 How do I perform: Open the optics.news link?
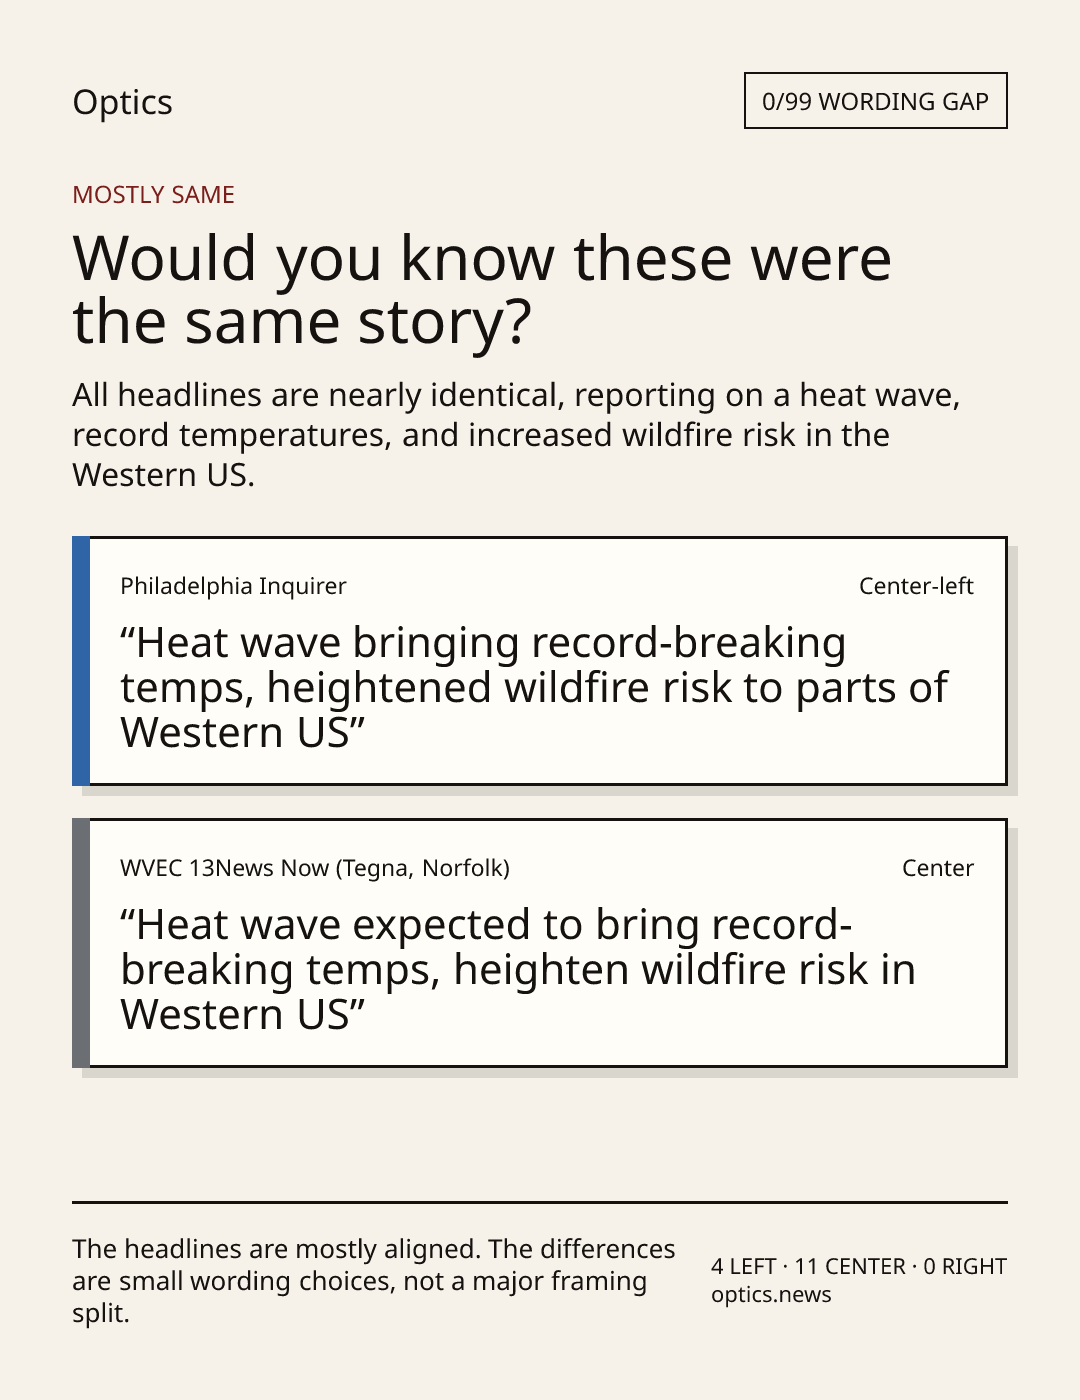[x=771, y=1294]
